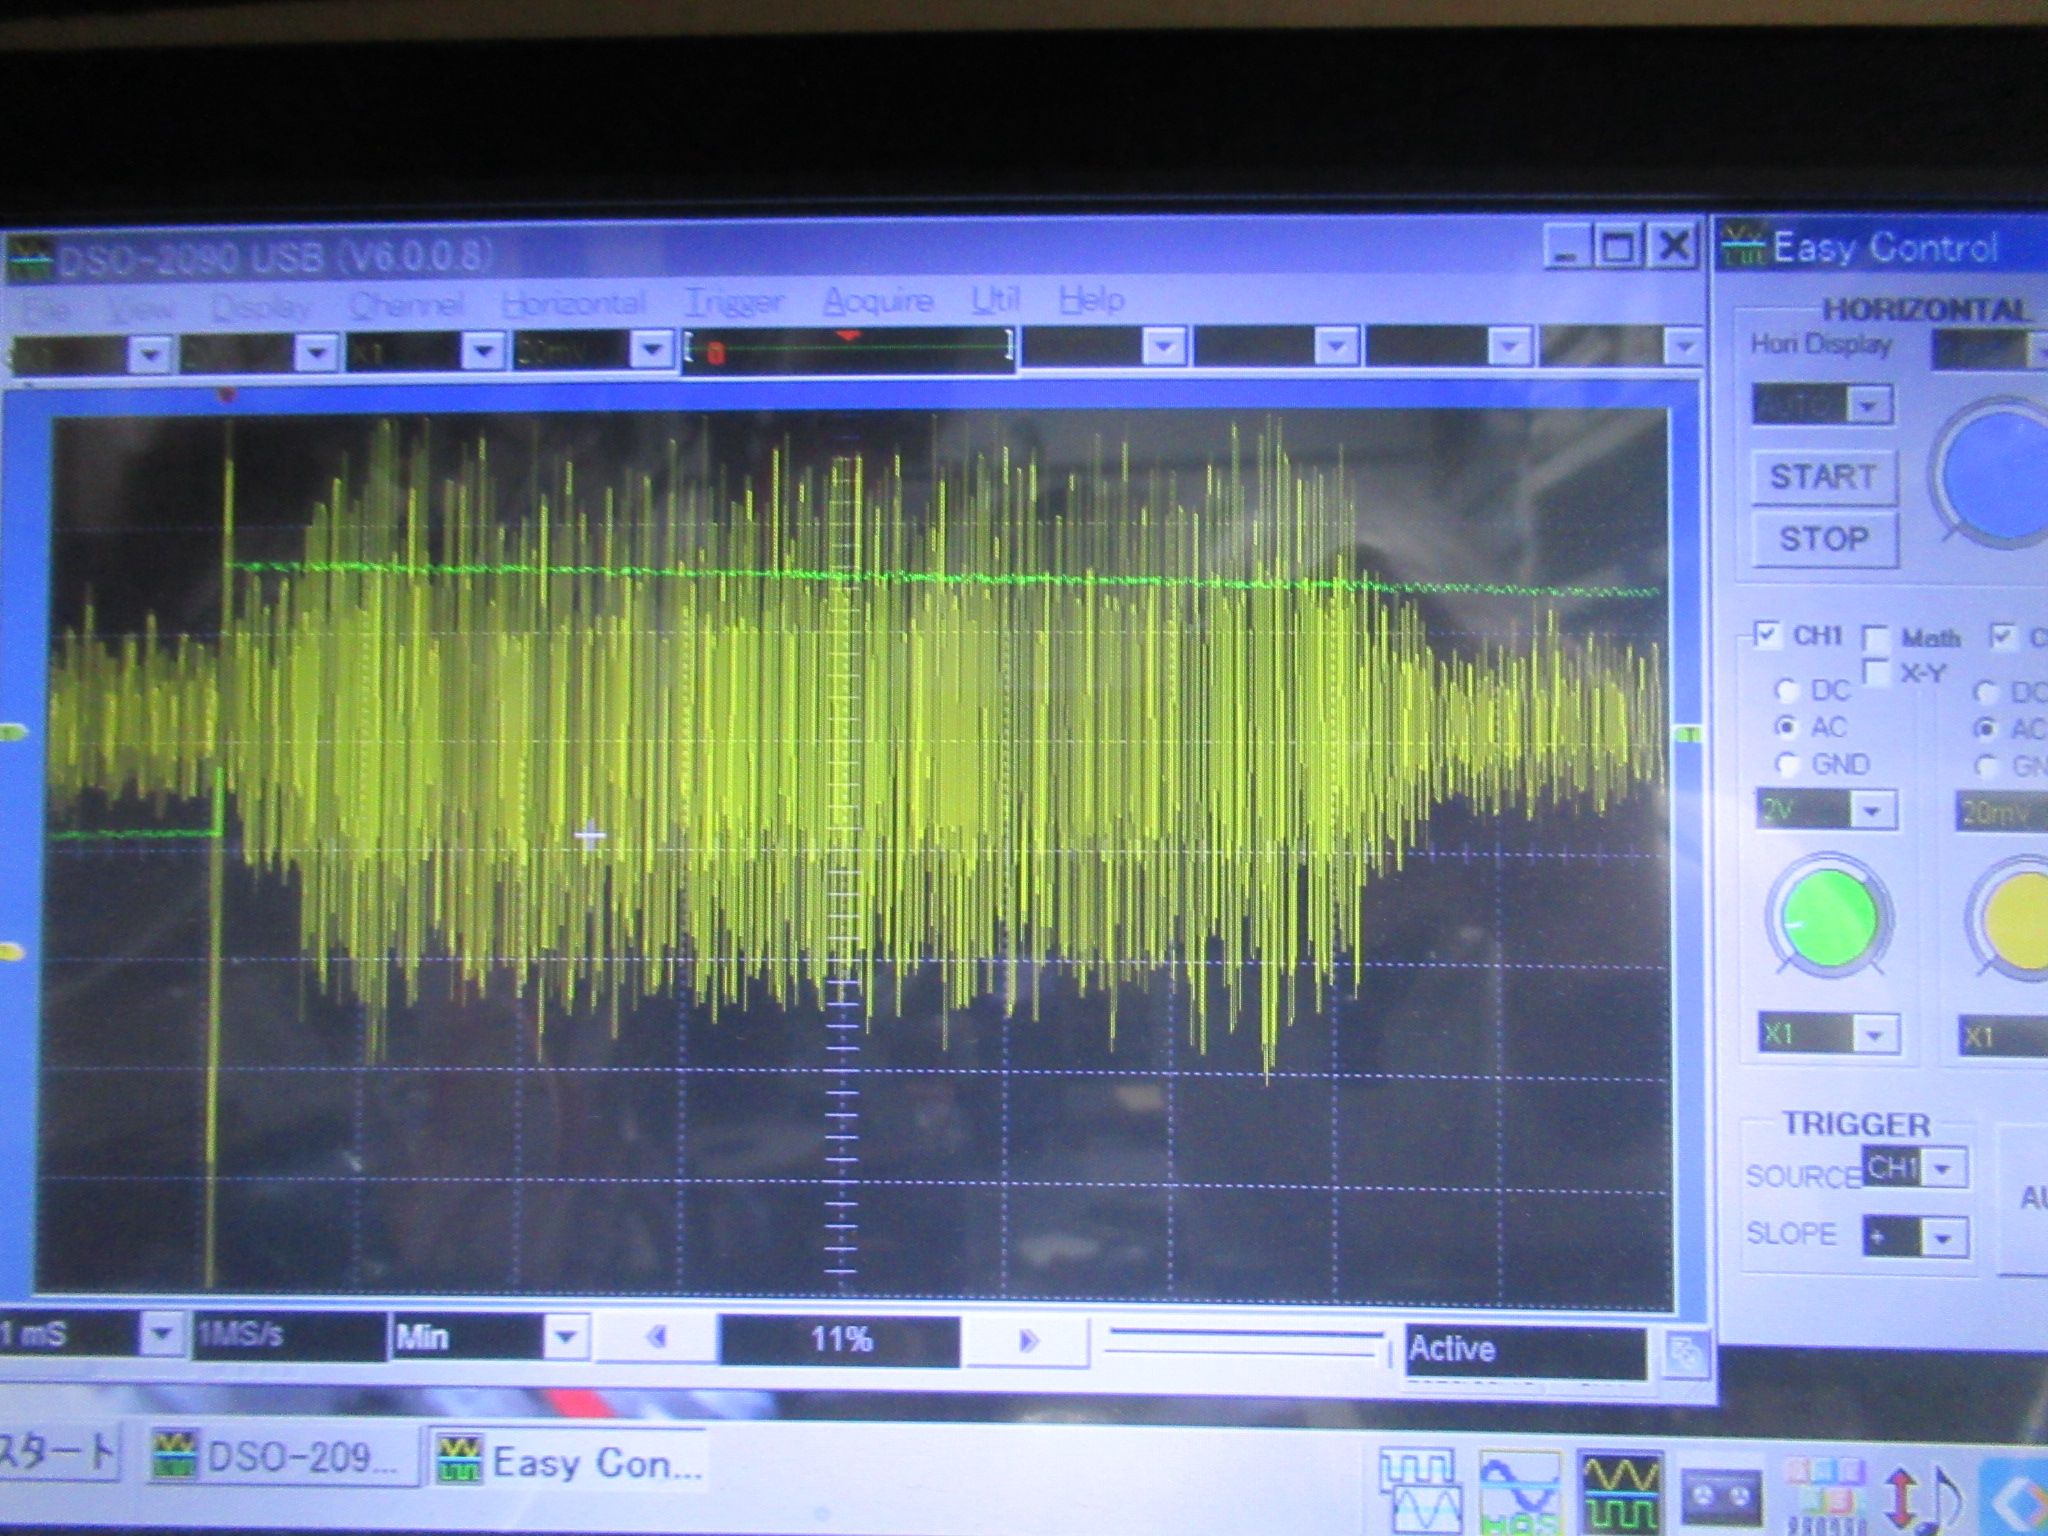Select DC coupling for CH1
2048x1536 pixels.
1786,690
